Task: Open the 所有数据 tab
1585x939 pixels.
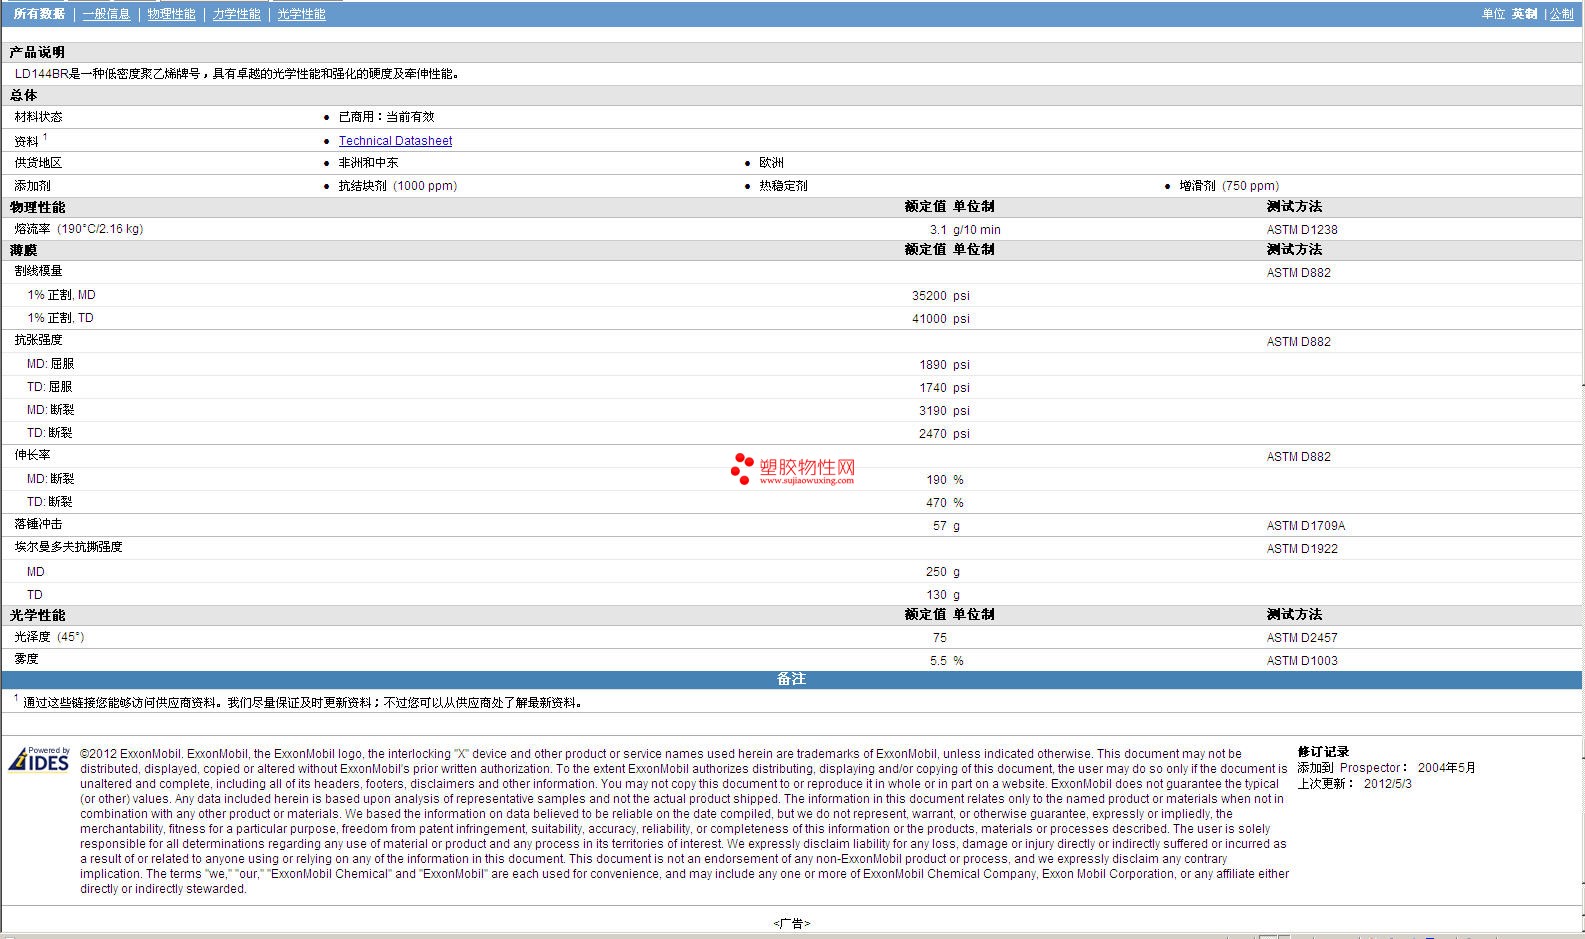Action: [x=39, y=14]
